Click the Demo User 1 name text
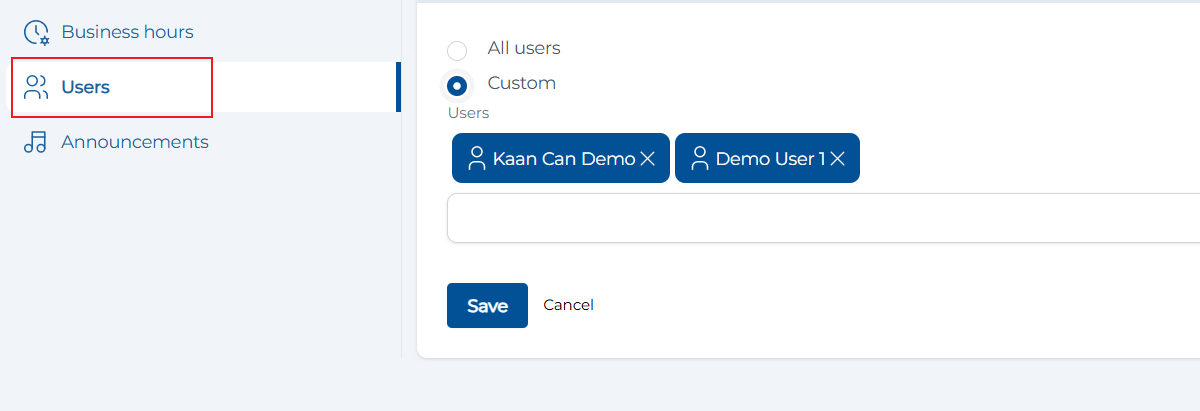This screenshot has width=1200, height=411. [770, 159]
